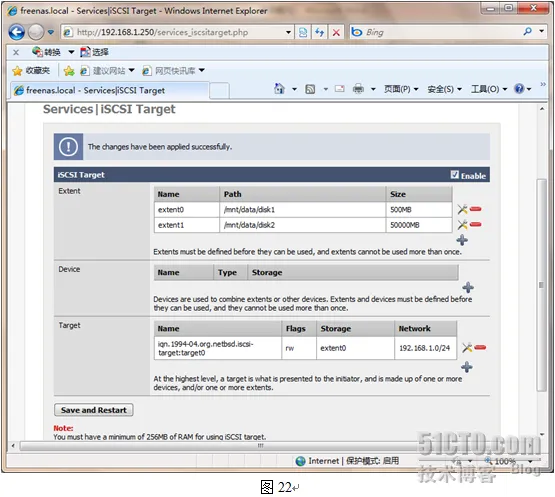
Task: Click the Save and Restart button
Action: [94, 410]
